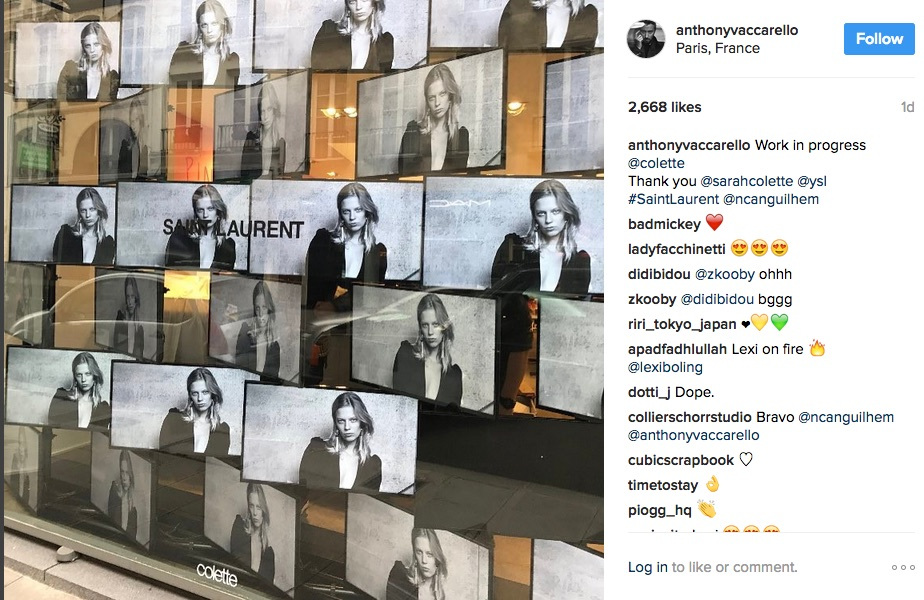Open the @zkooby mention in the didibidou comment
Screen dimensions: 924x600
coord(724,274)
